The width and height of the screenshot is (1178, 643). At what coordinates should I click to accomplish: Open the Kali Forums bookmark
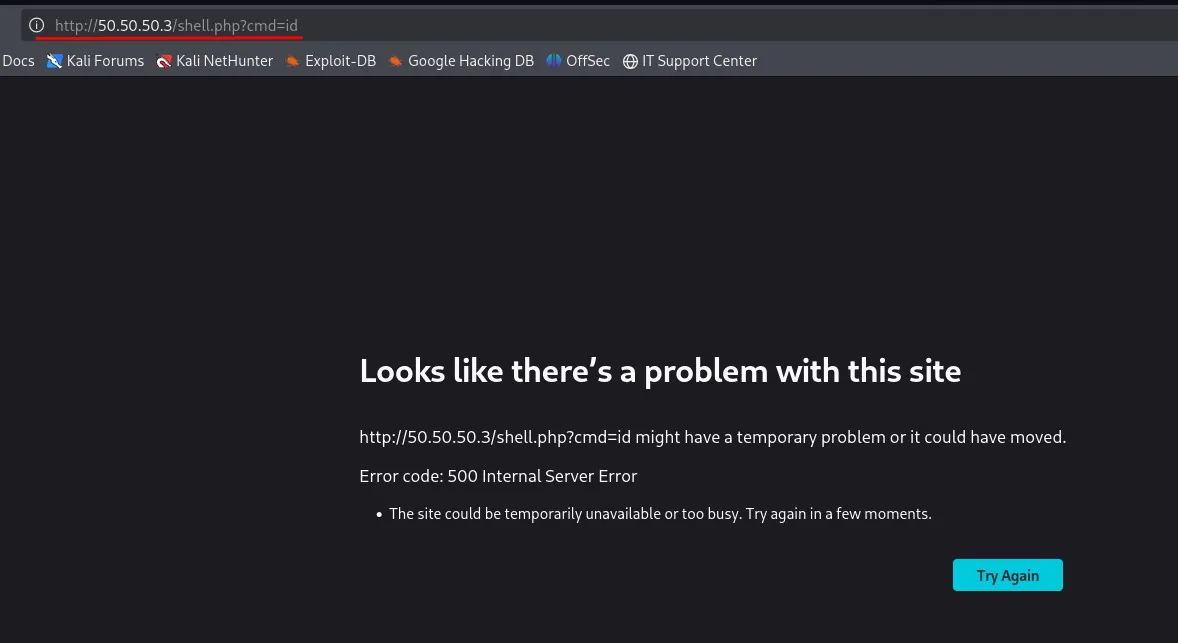click(x=95, y=61)
